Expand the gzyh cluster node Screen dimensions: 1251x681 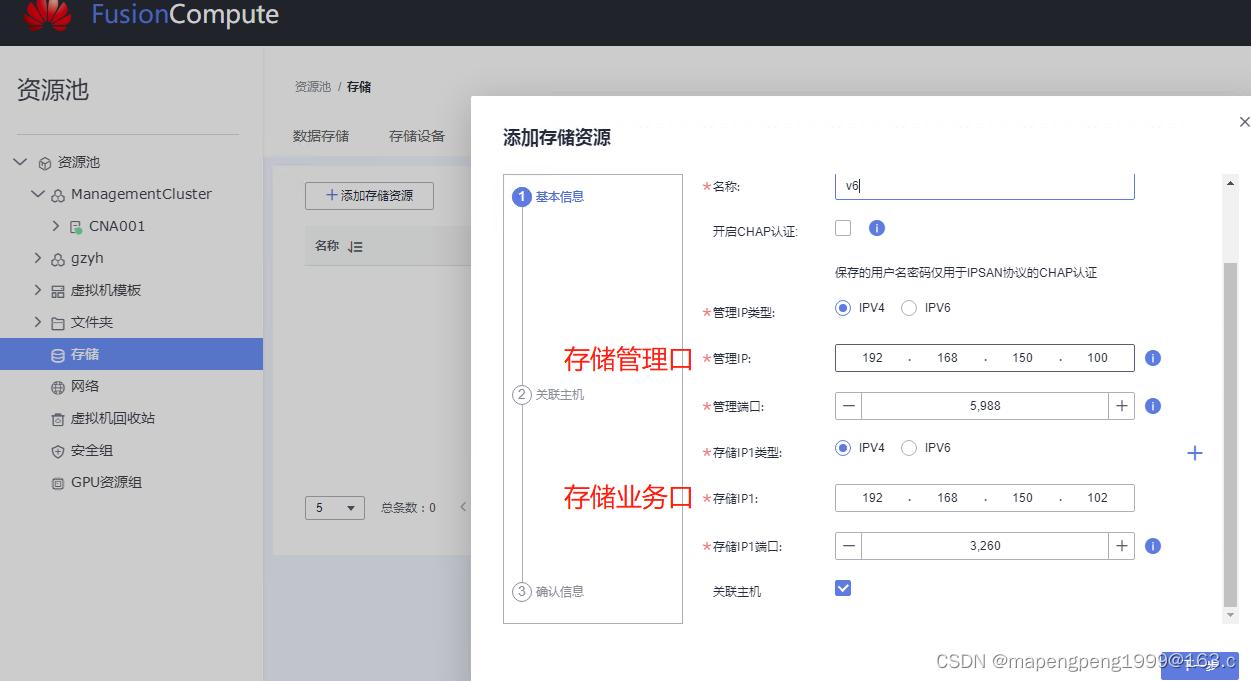(x=38, y=258)
